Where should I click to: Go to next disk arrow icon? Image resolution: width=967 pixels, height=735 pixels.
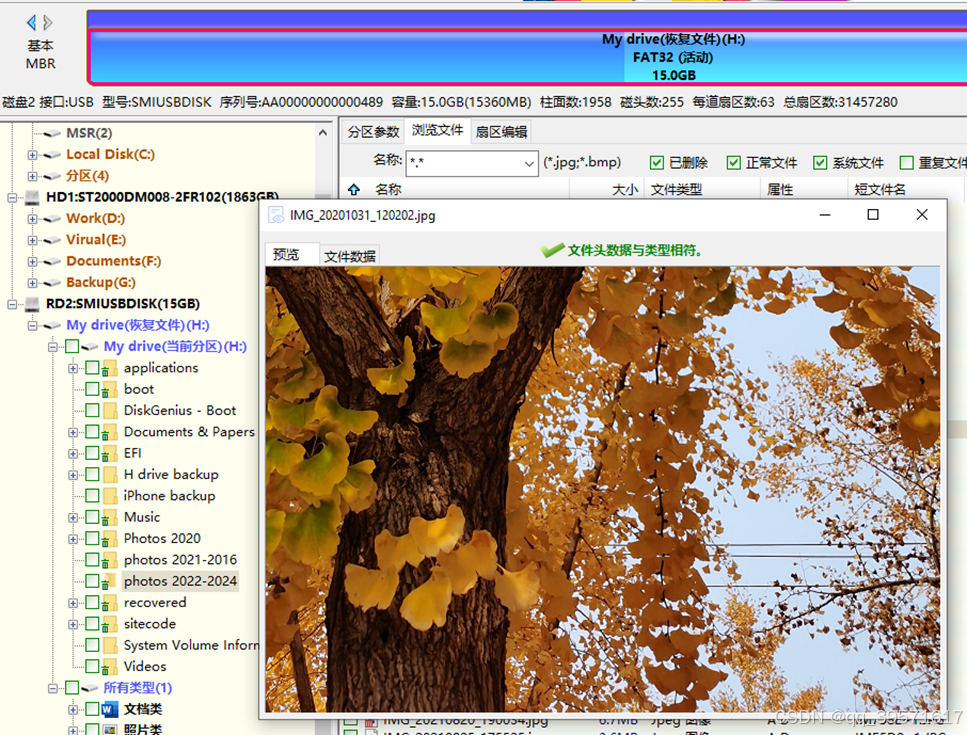pyautogui.click(x=48, y=23)
